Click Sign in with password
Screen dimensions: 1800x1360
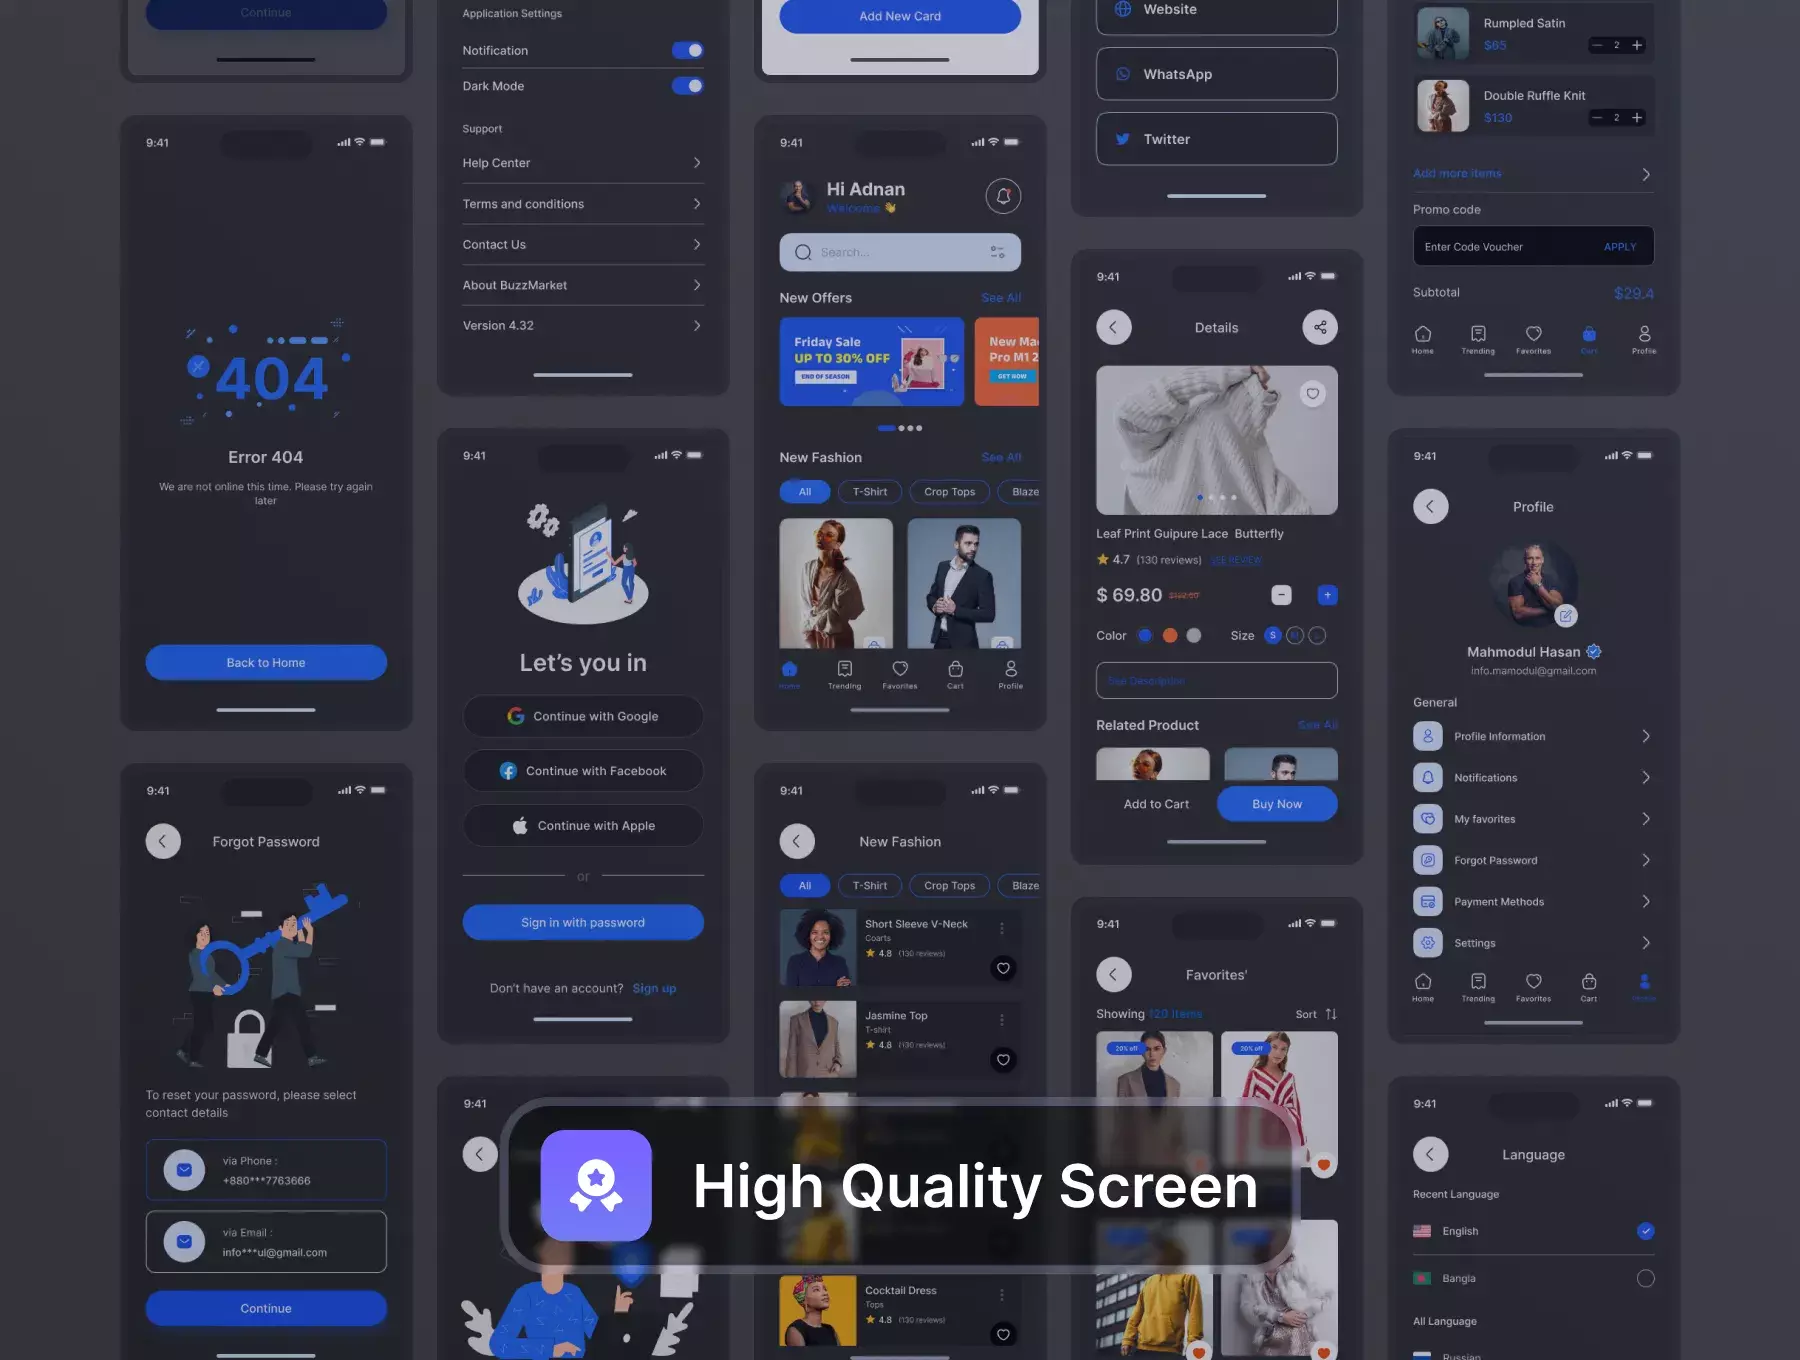tap(583, 922)
